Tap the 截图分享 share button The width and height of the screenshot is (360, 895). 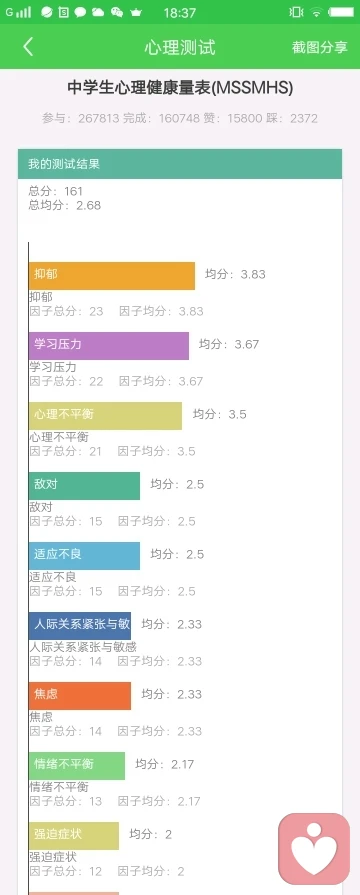pos(319,47)
